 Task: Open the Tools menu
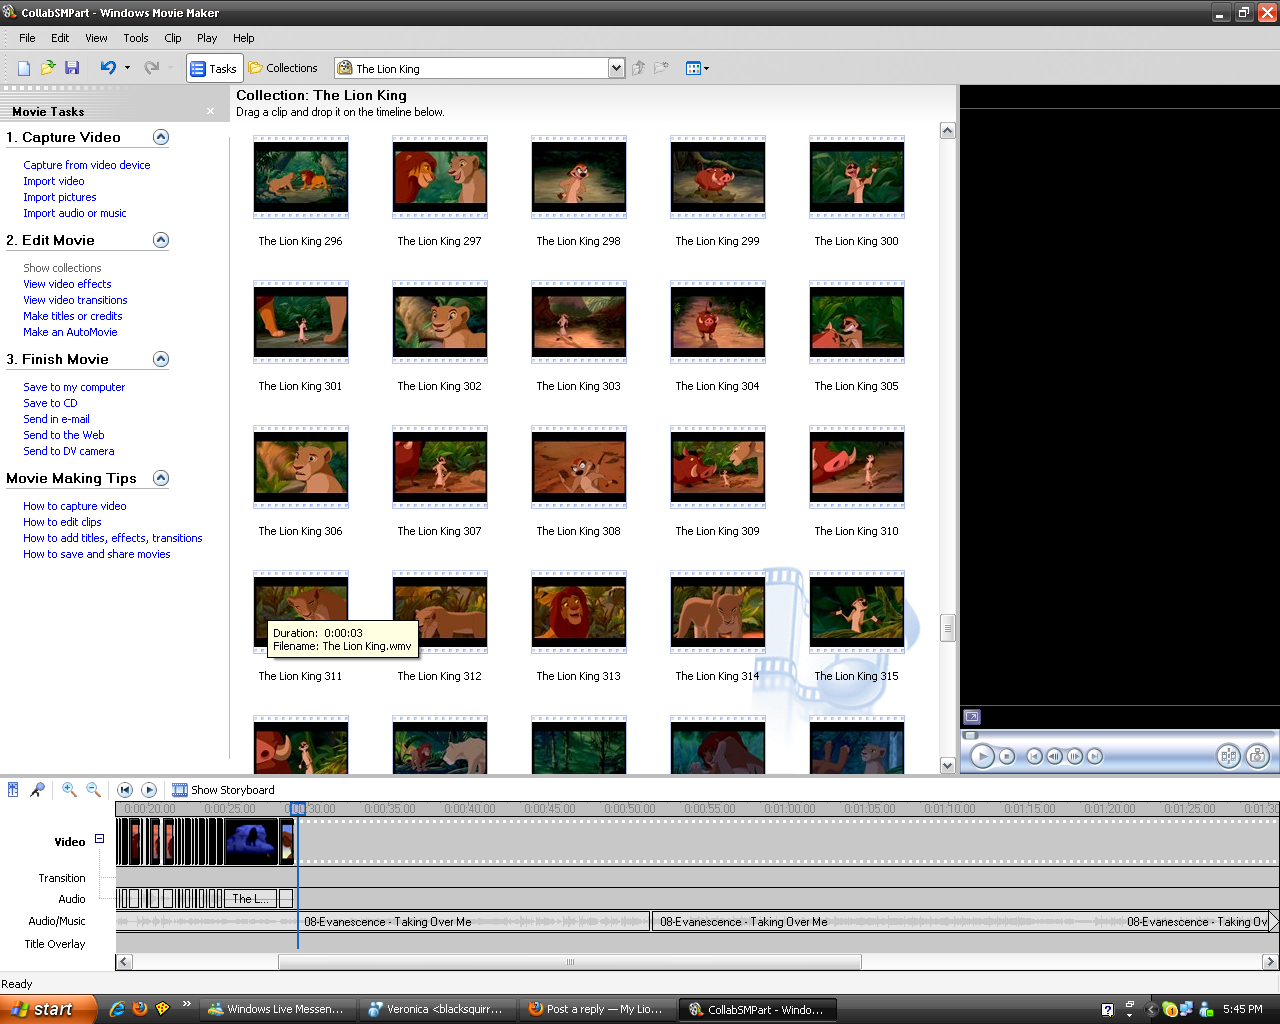[136, 38]
